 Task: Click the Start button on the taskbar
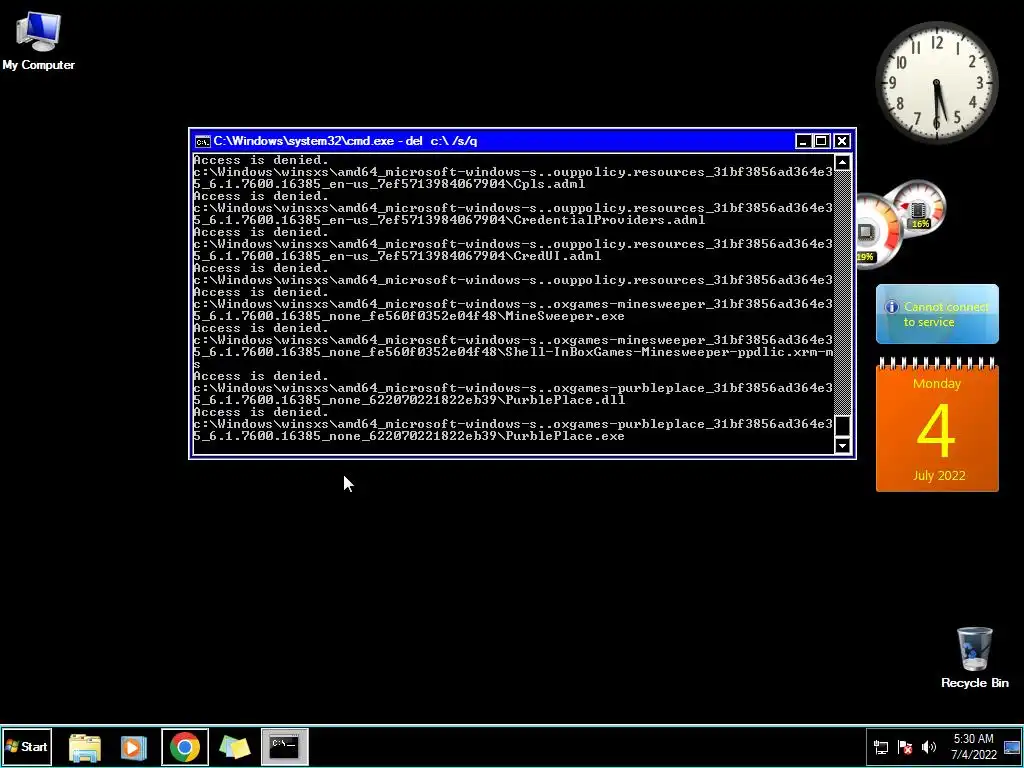click(x=27, y=746)
